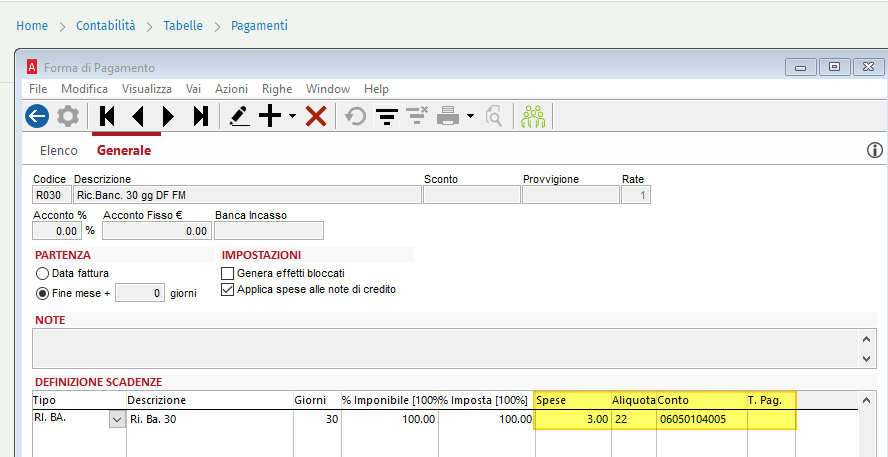Click the Descrizione field Ric.Banc. 30 gg DF FM
This screenshot has width=888, height=457.
point(247,195)
